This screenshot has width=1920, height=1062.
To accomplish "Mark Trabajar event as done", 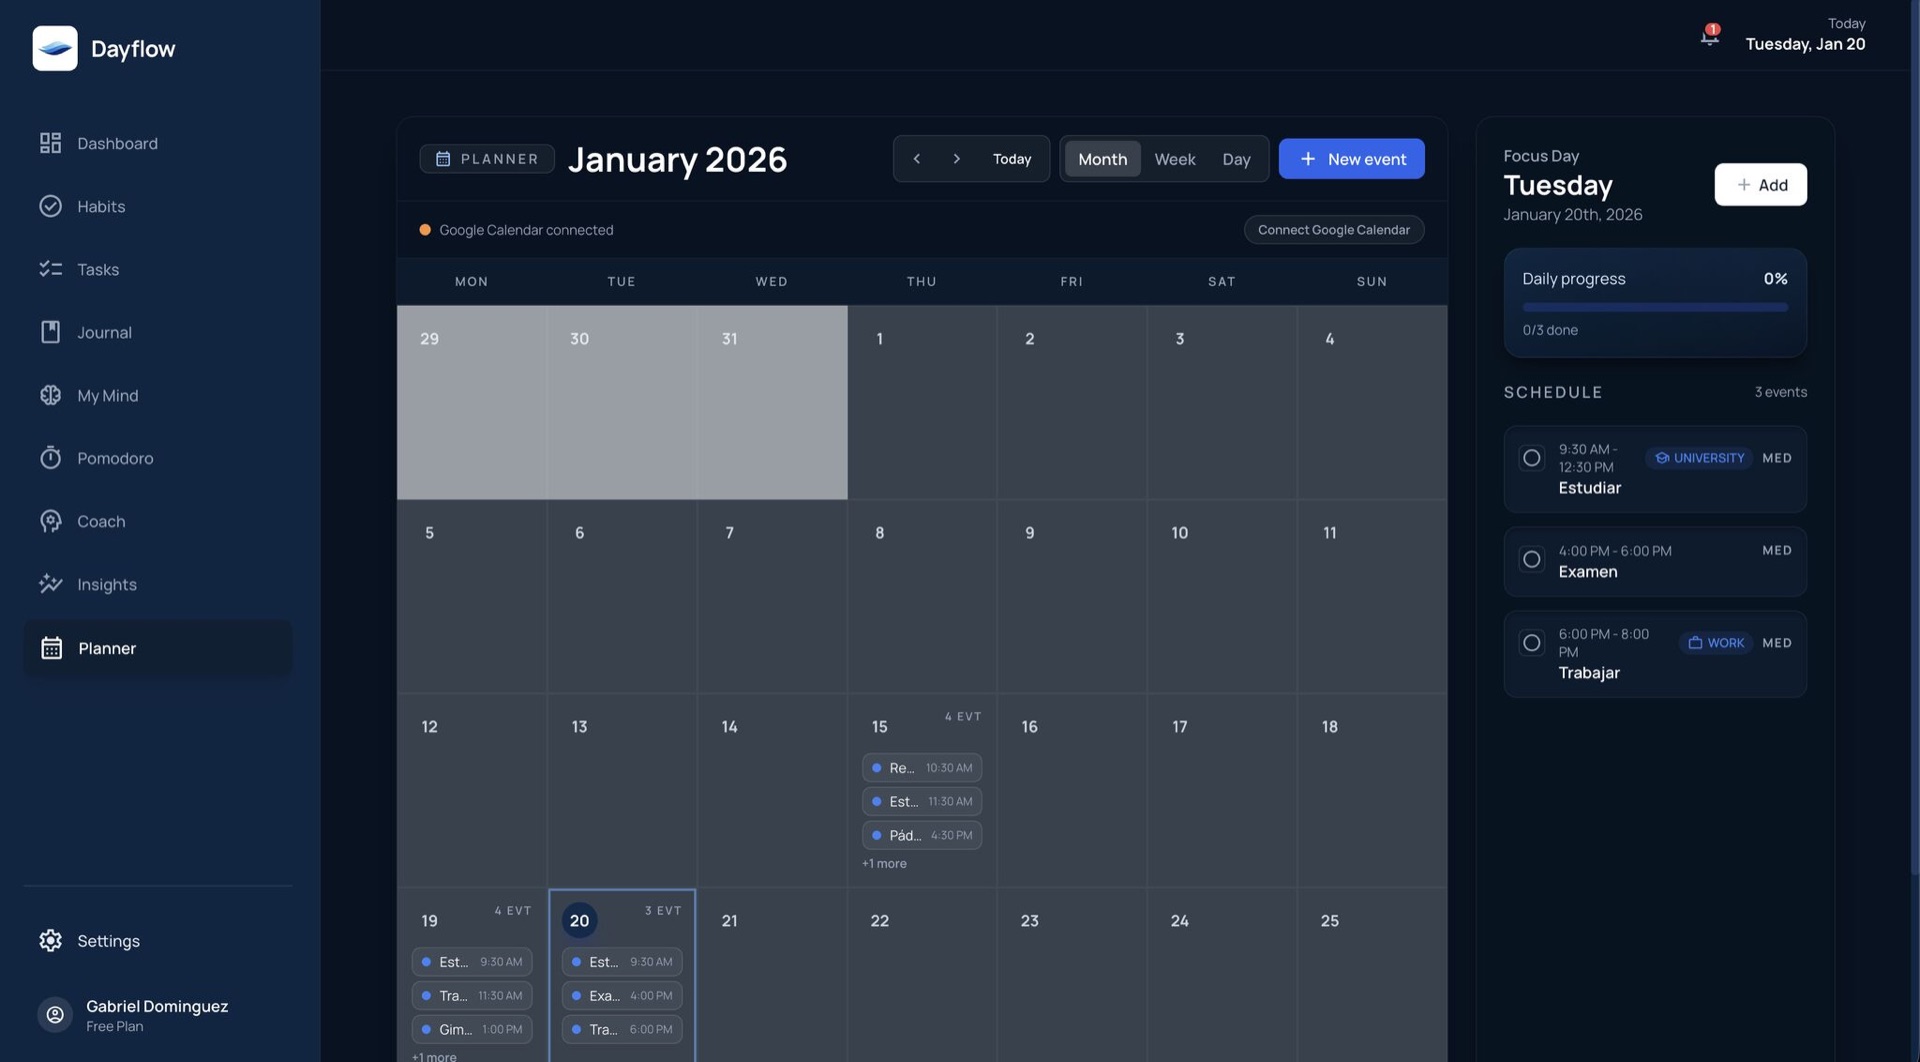I will 1531,643.
